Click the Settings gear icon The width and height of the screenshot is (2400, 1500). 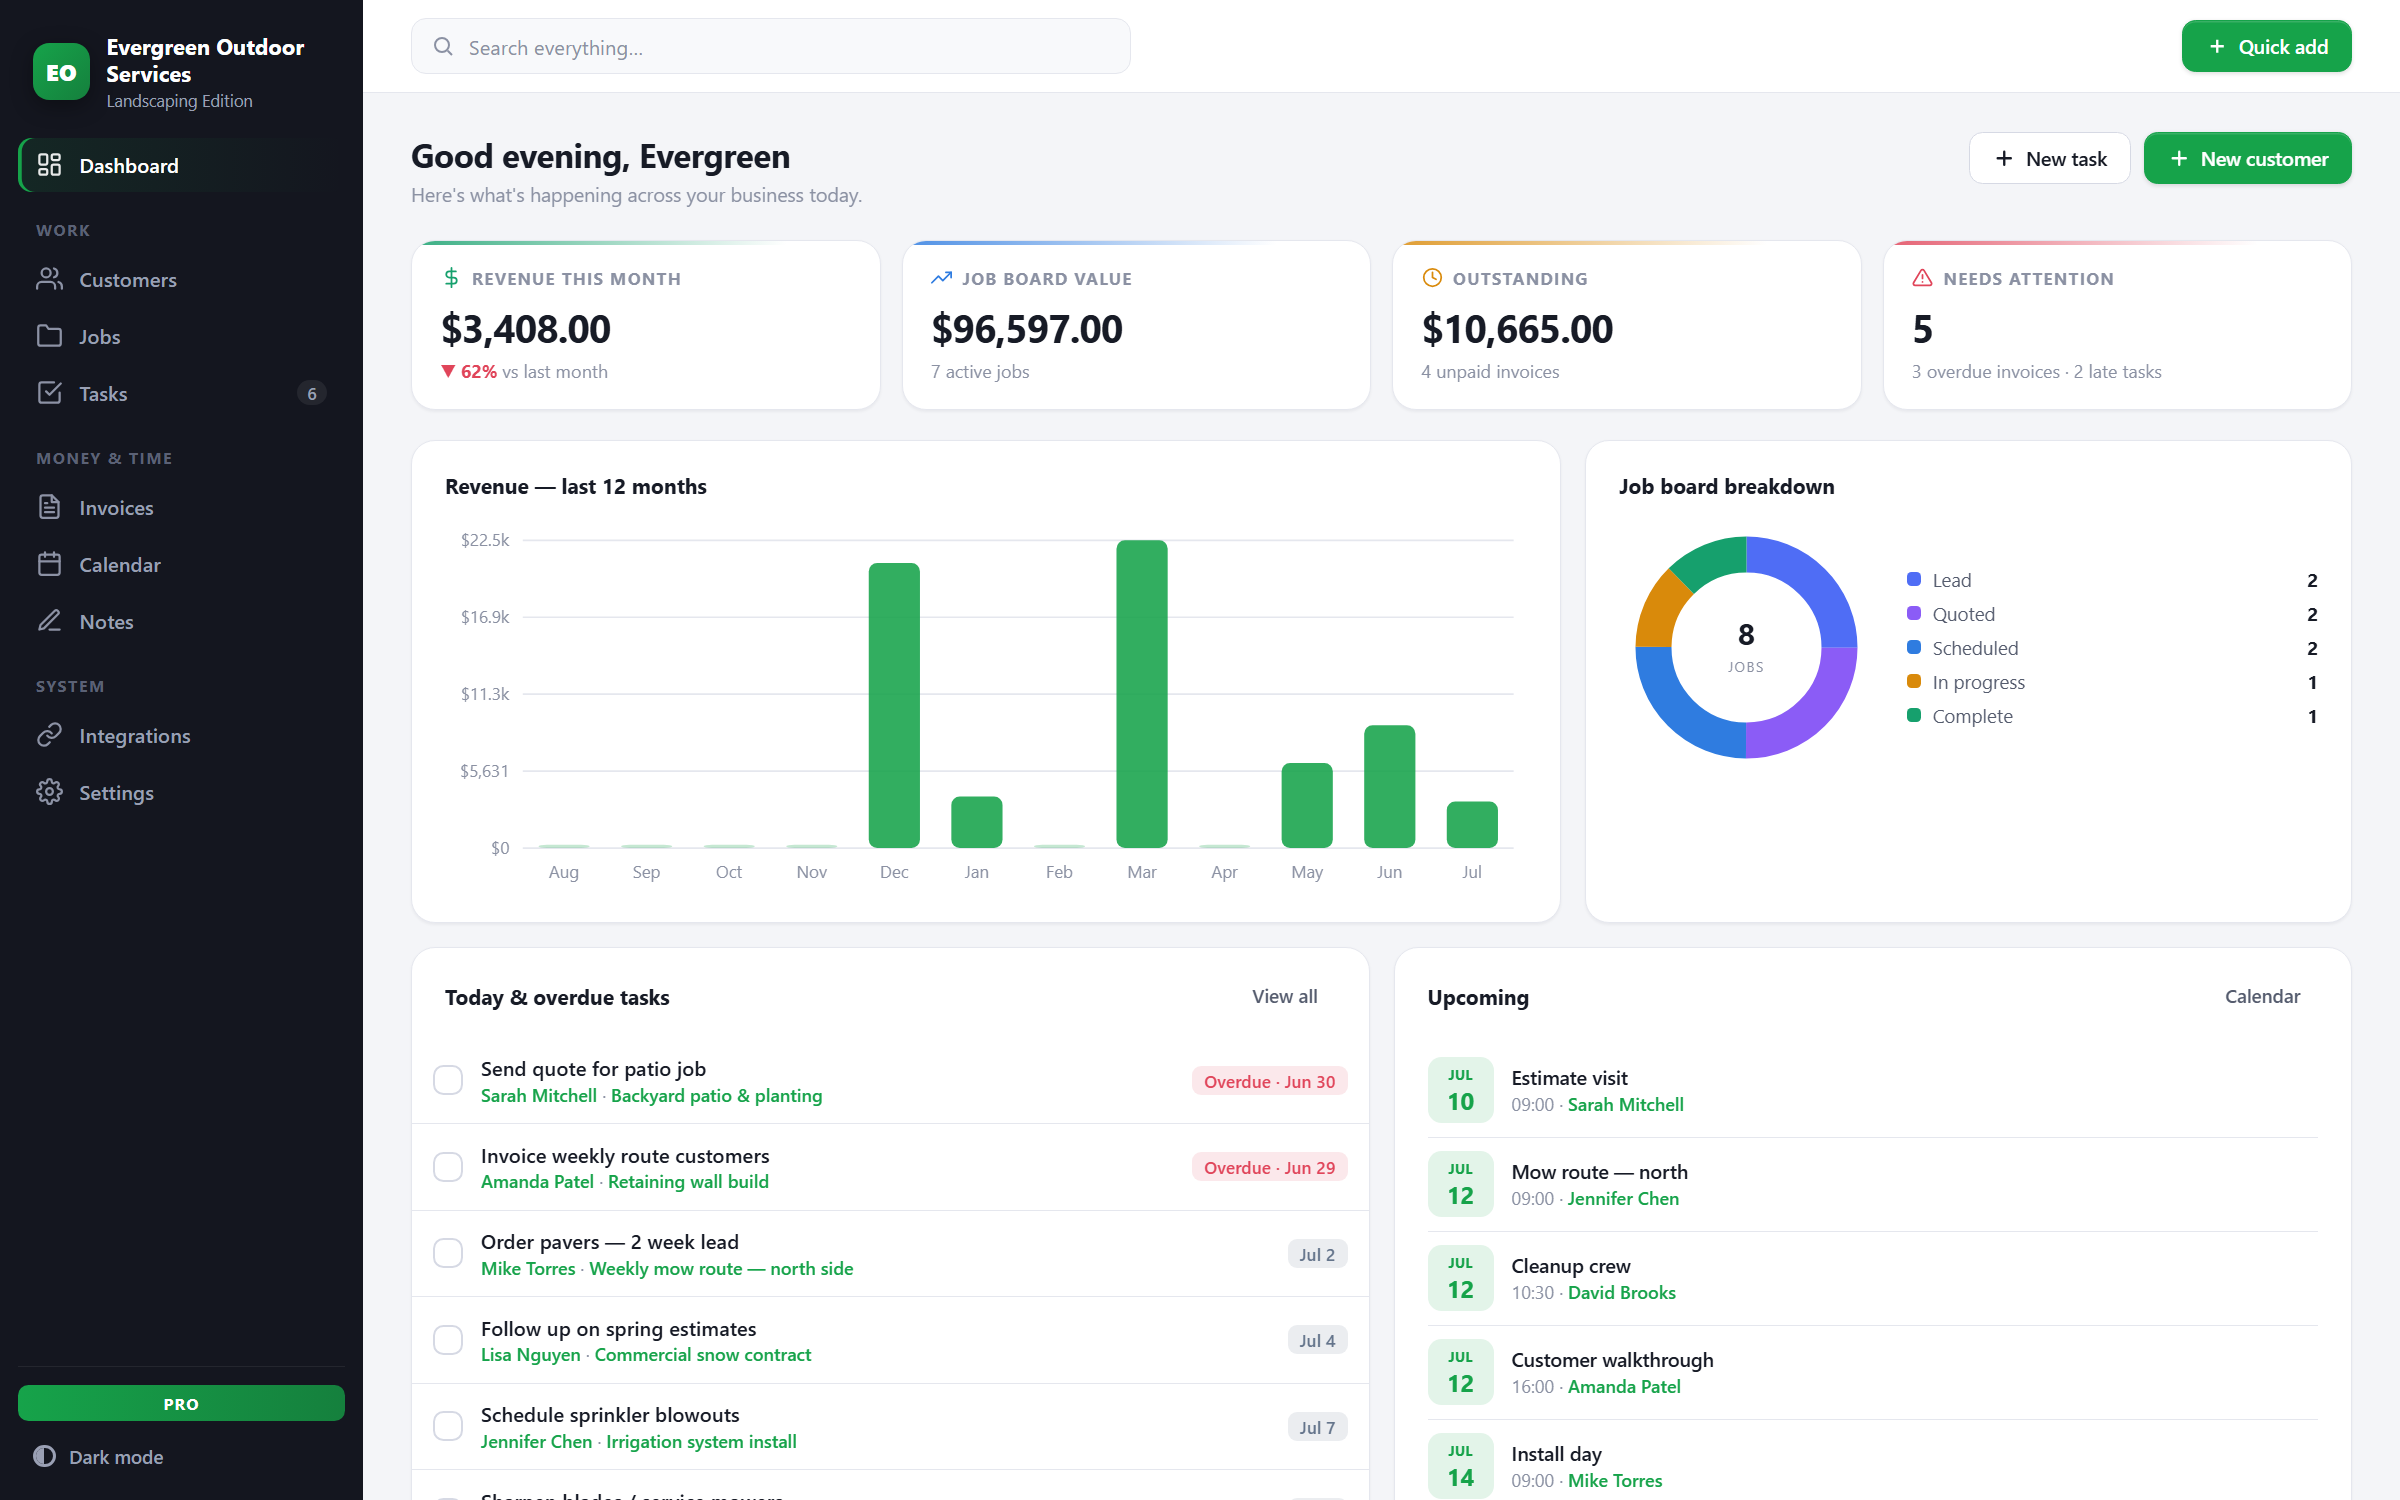[x=49, y=792]
